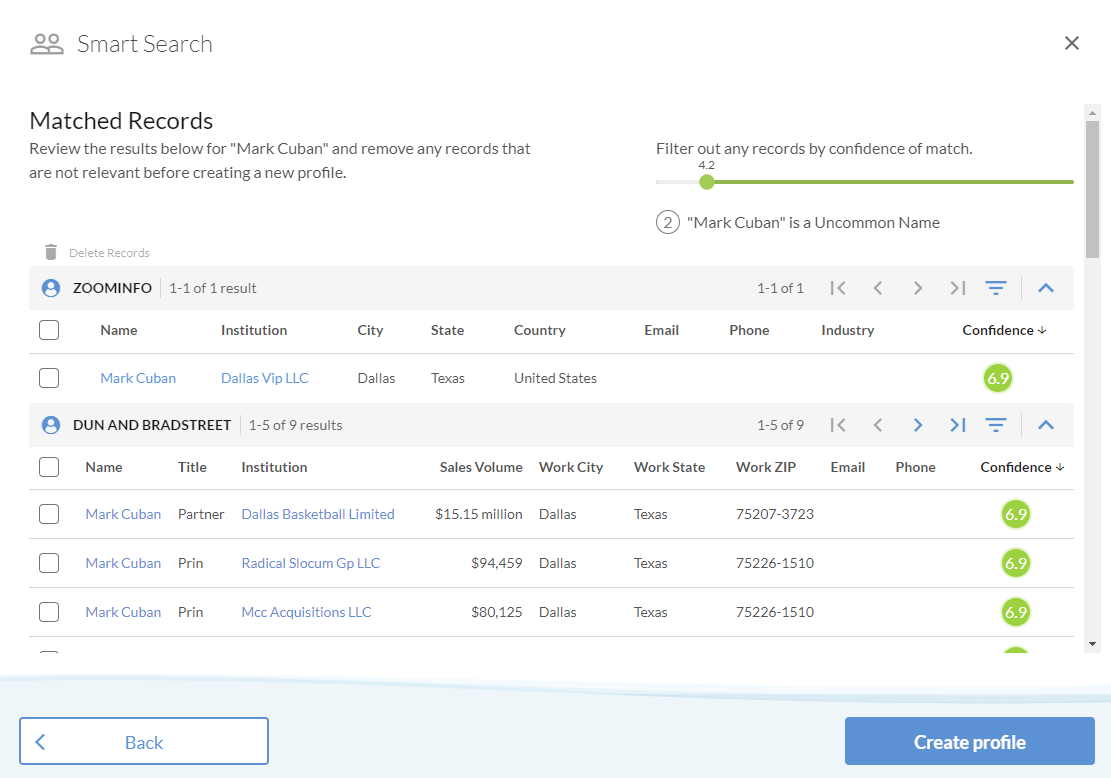
Task: Open the Dun and Bradstreet filter icon
Action: pyautogui.click(x=995, y=425)
